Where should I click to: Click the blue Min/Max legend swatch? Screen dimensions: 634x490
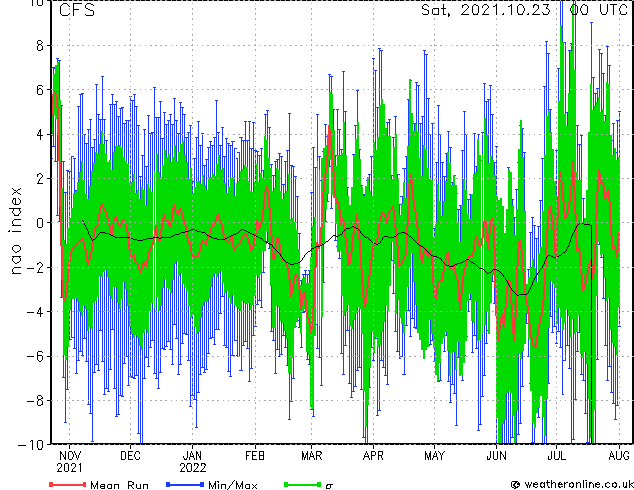[185, 484]
